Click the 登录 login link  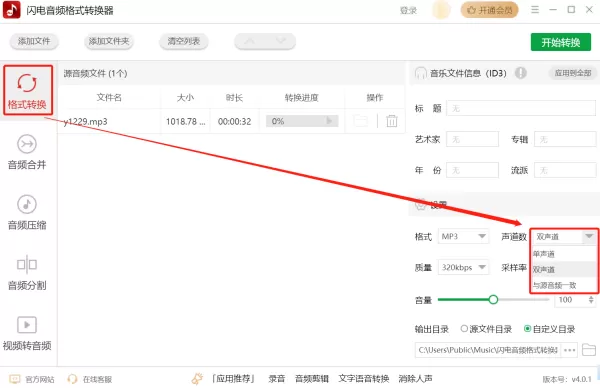(x=408, y=10)
